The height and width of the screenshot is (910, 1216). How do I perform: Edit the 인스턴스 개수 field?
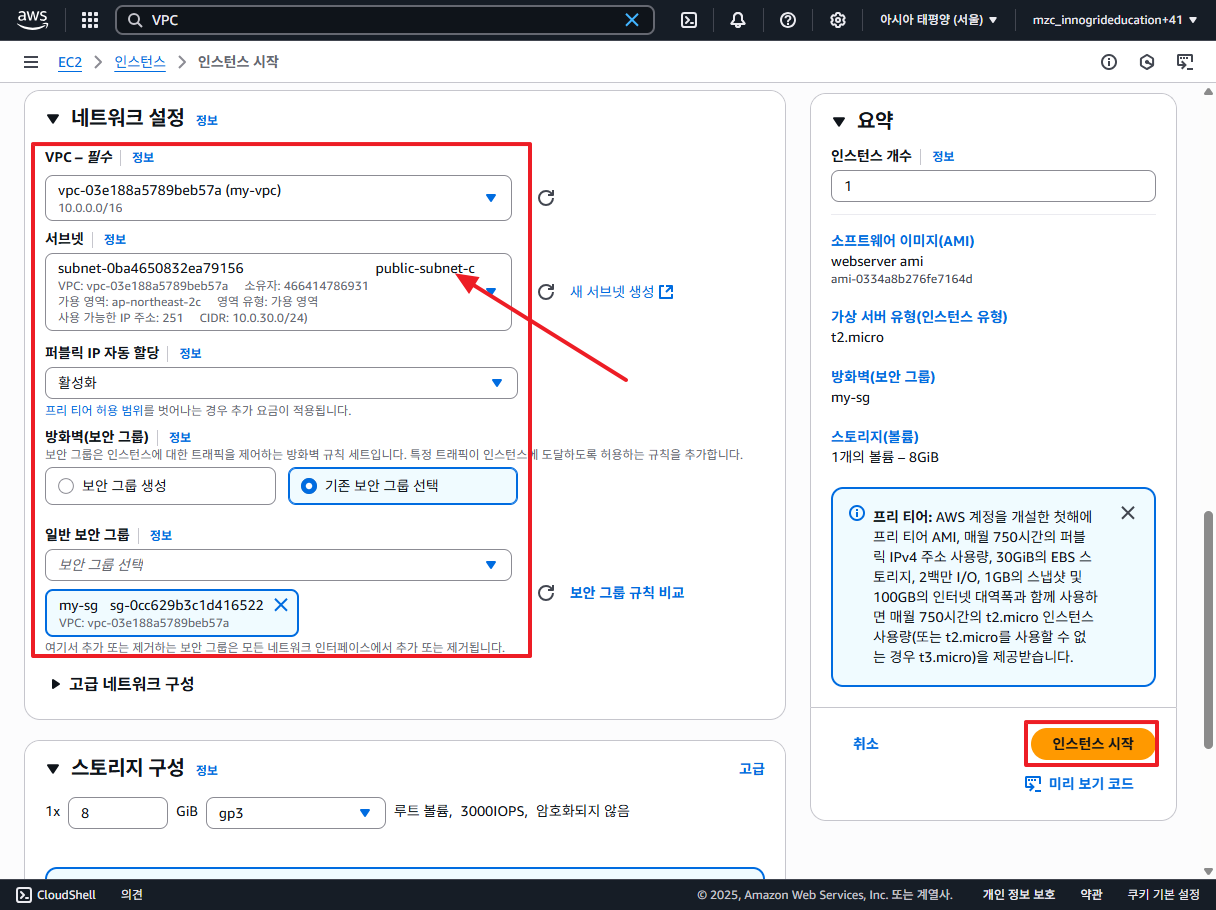[993, 186]
